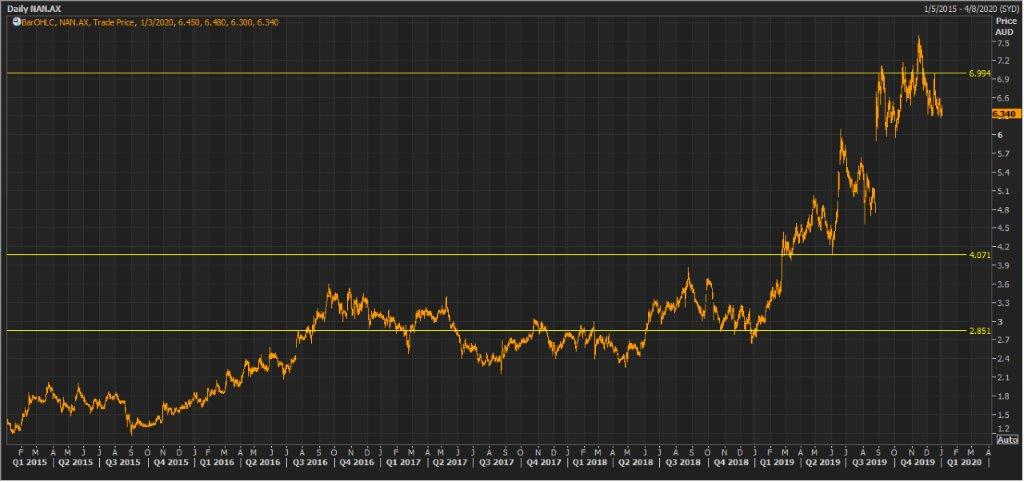Select the 2.851 horizontal line label
Viewport: 1024px width, 482px height.
click(980, 330)
